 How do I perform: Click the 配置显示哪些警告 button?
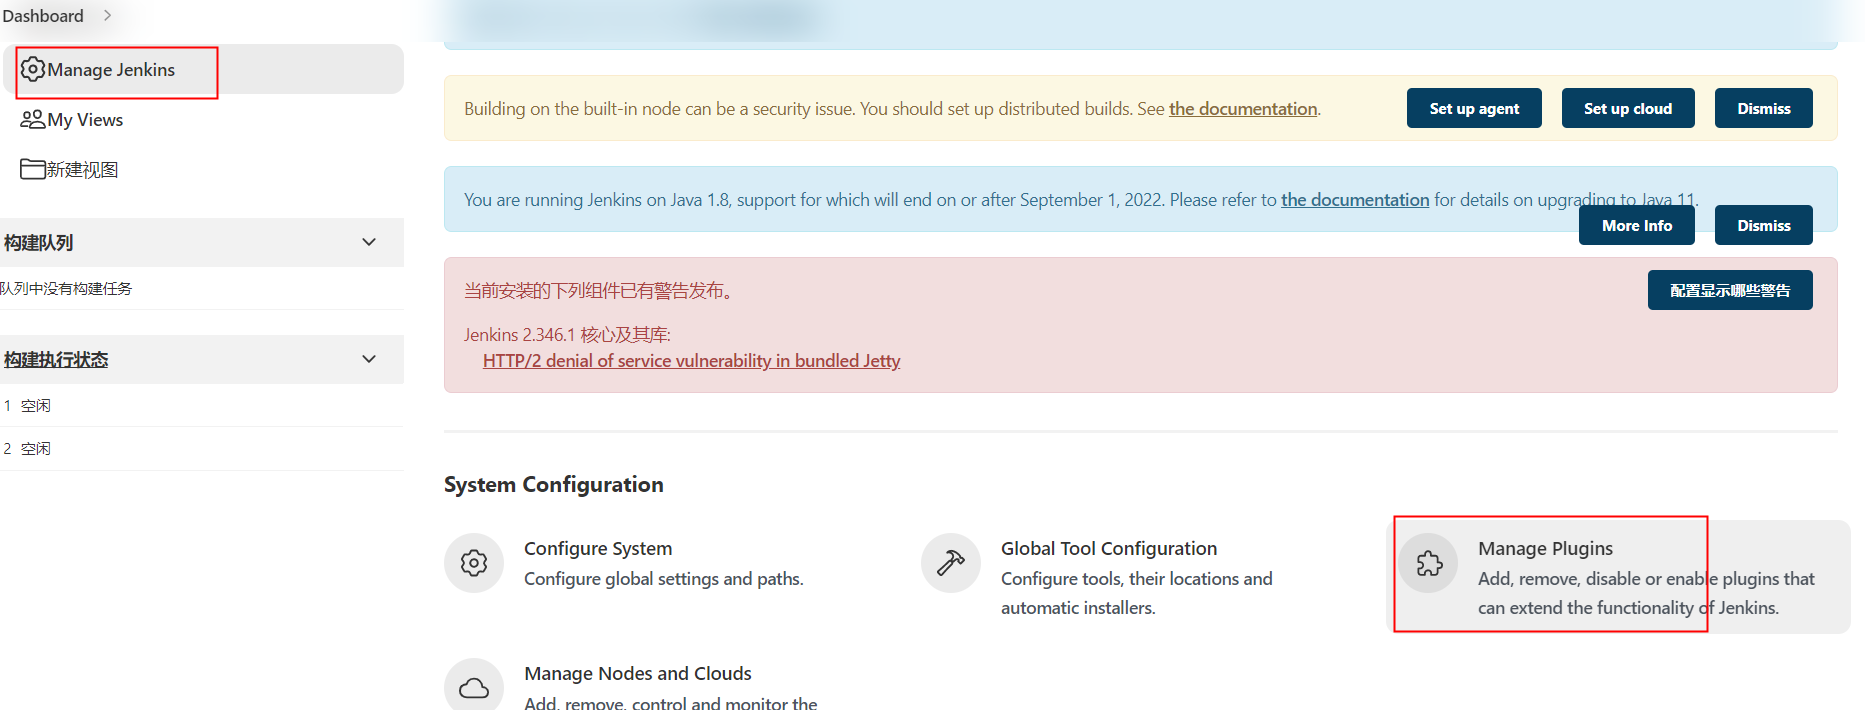click(x=1730, y=290)
